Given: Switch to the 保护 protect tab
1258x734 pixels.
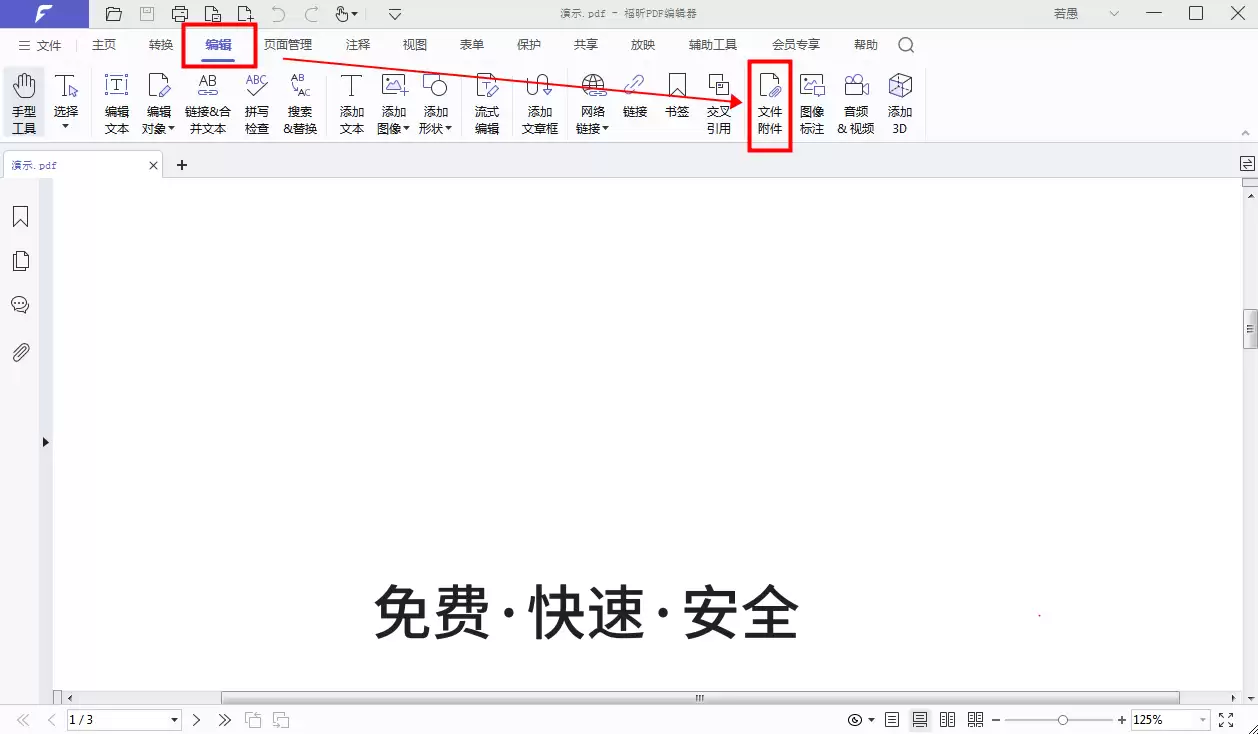Looking at the screenshot, I should [x=529, y=45].
